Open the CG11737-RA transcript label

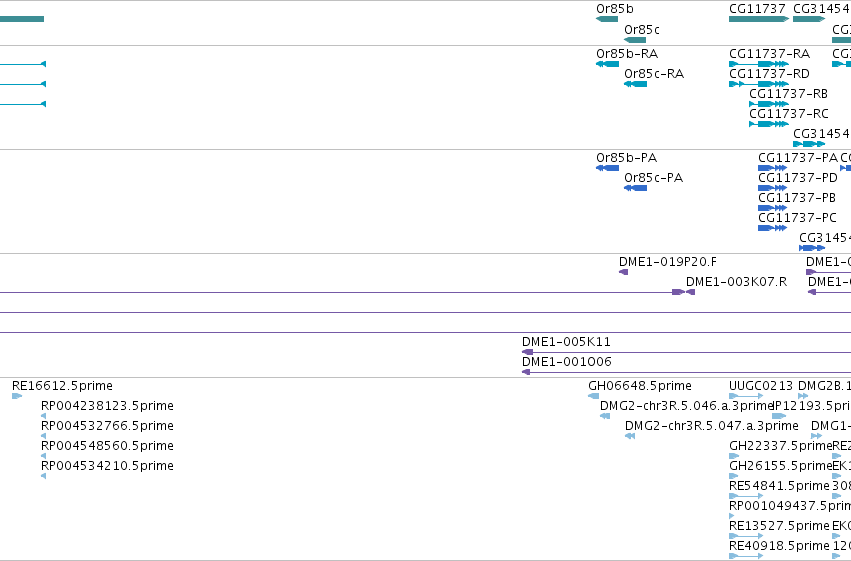770,54
